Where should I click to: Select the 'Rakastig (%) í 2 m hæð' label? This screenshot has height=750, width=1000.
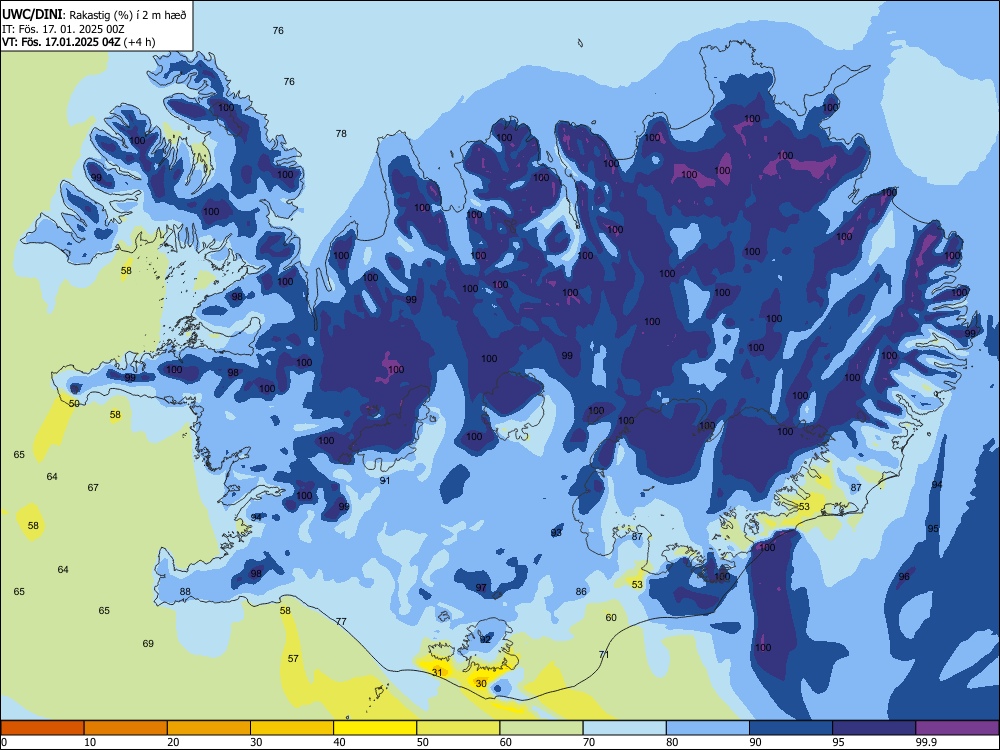pyautogui.click(x=128, y=15)
